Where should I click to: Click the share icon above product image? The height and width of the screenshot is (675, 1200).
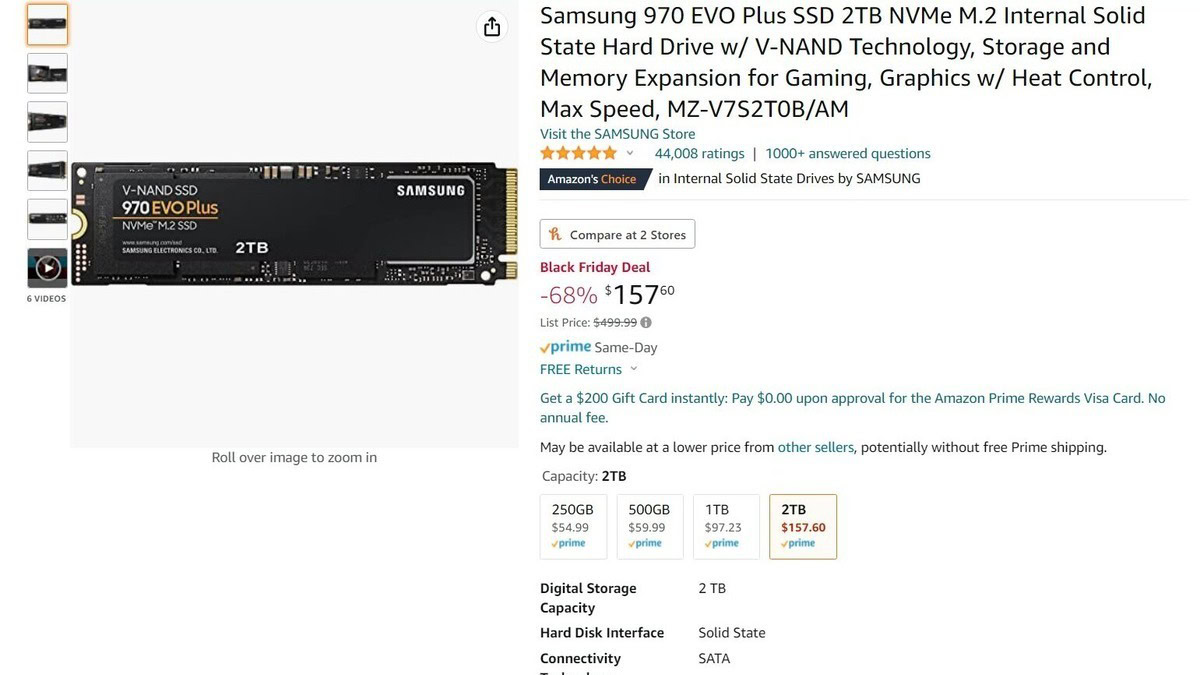coord(492,27)
